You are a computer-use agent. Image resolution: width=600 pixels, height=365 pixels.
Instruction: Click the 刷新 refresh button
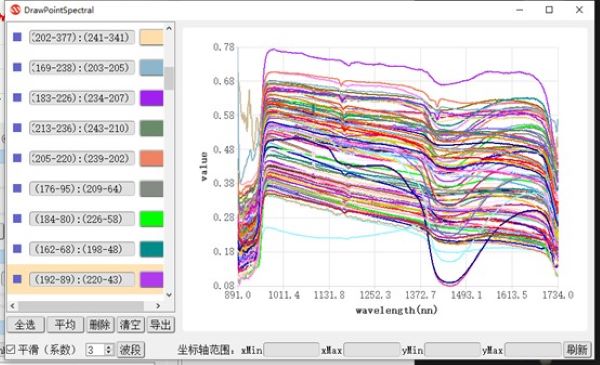[x=577, y=350]
